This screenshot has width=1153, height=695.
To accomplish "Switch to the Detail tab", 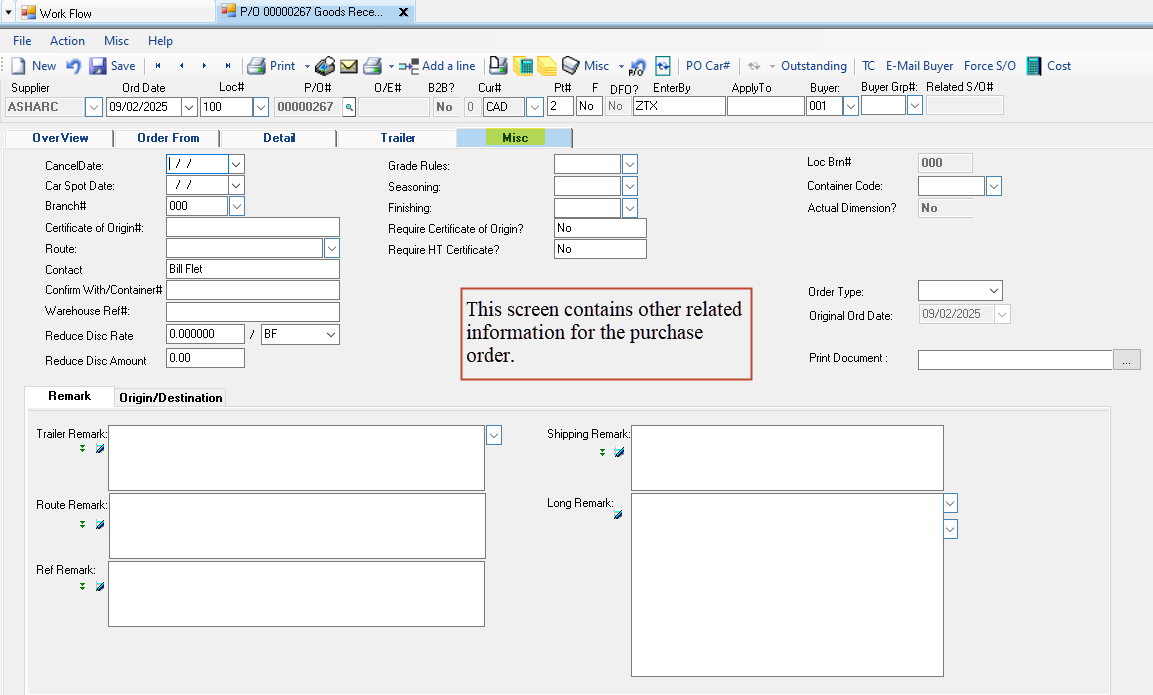I will (279, 138).
